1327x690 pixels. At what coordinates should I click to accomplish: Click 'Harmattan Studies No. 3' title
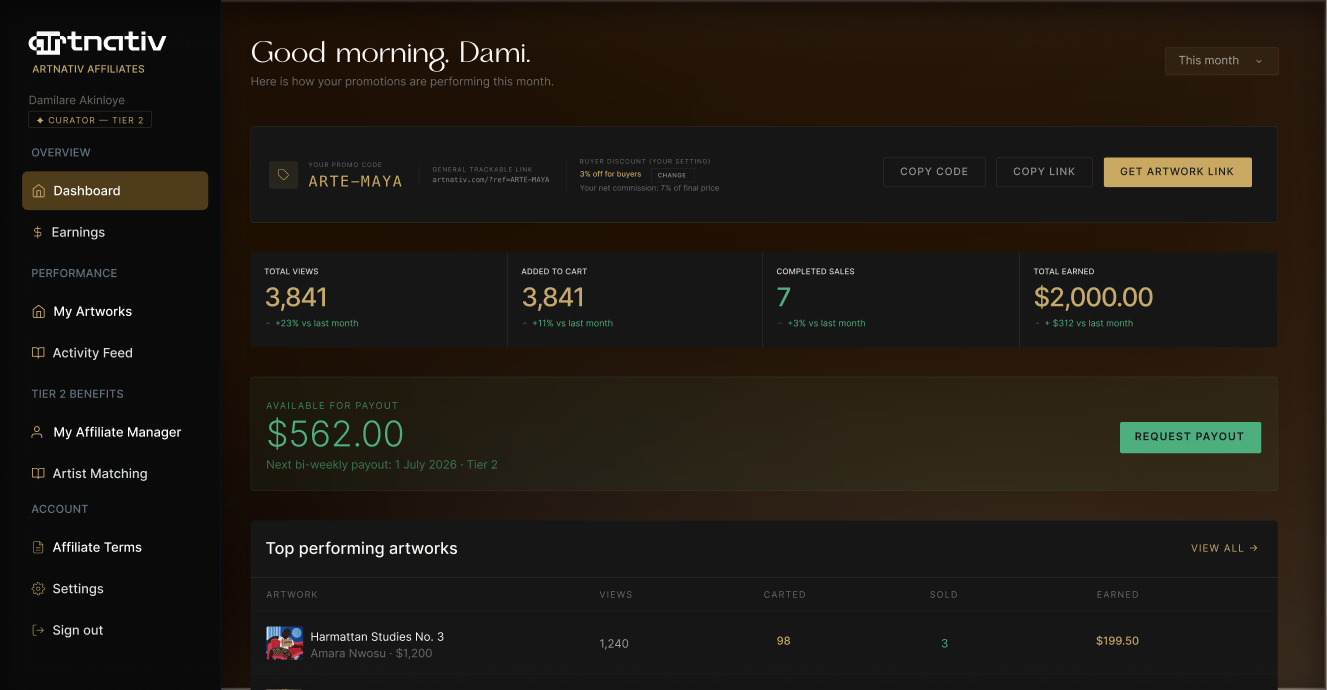click(x=377, y=637)
